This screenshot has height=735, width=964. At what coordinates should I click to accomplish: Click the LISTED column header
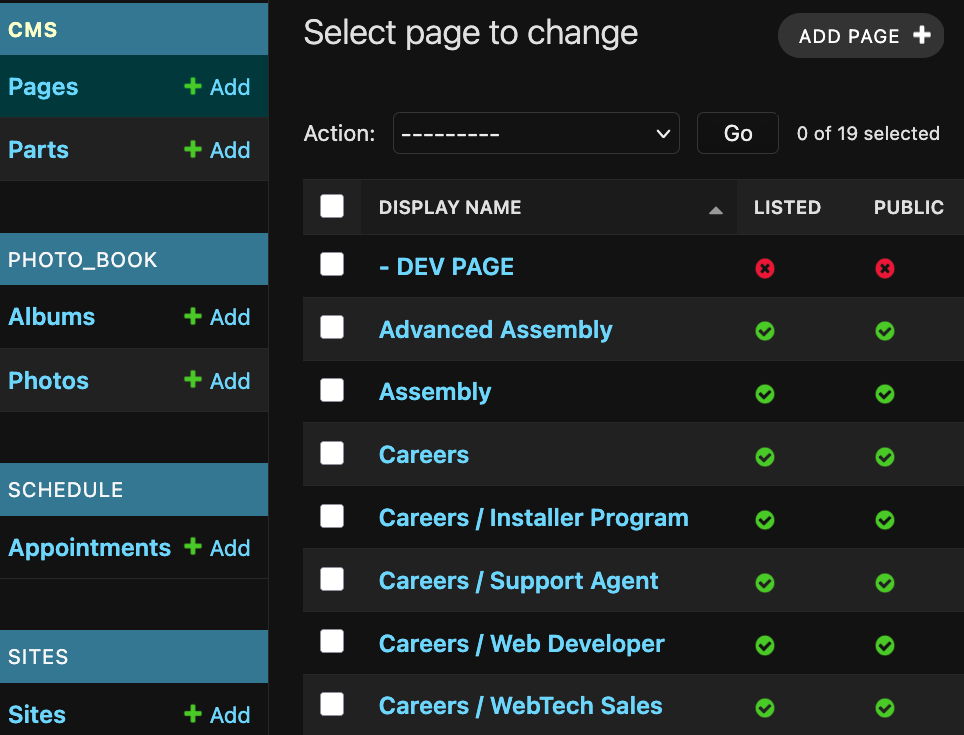787,207
